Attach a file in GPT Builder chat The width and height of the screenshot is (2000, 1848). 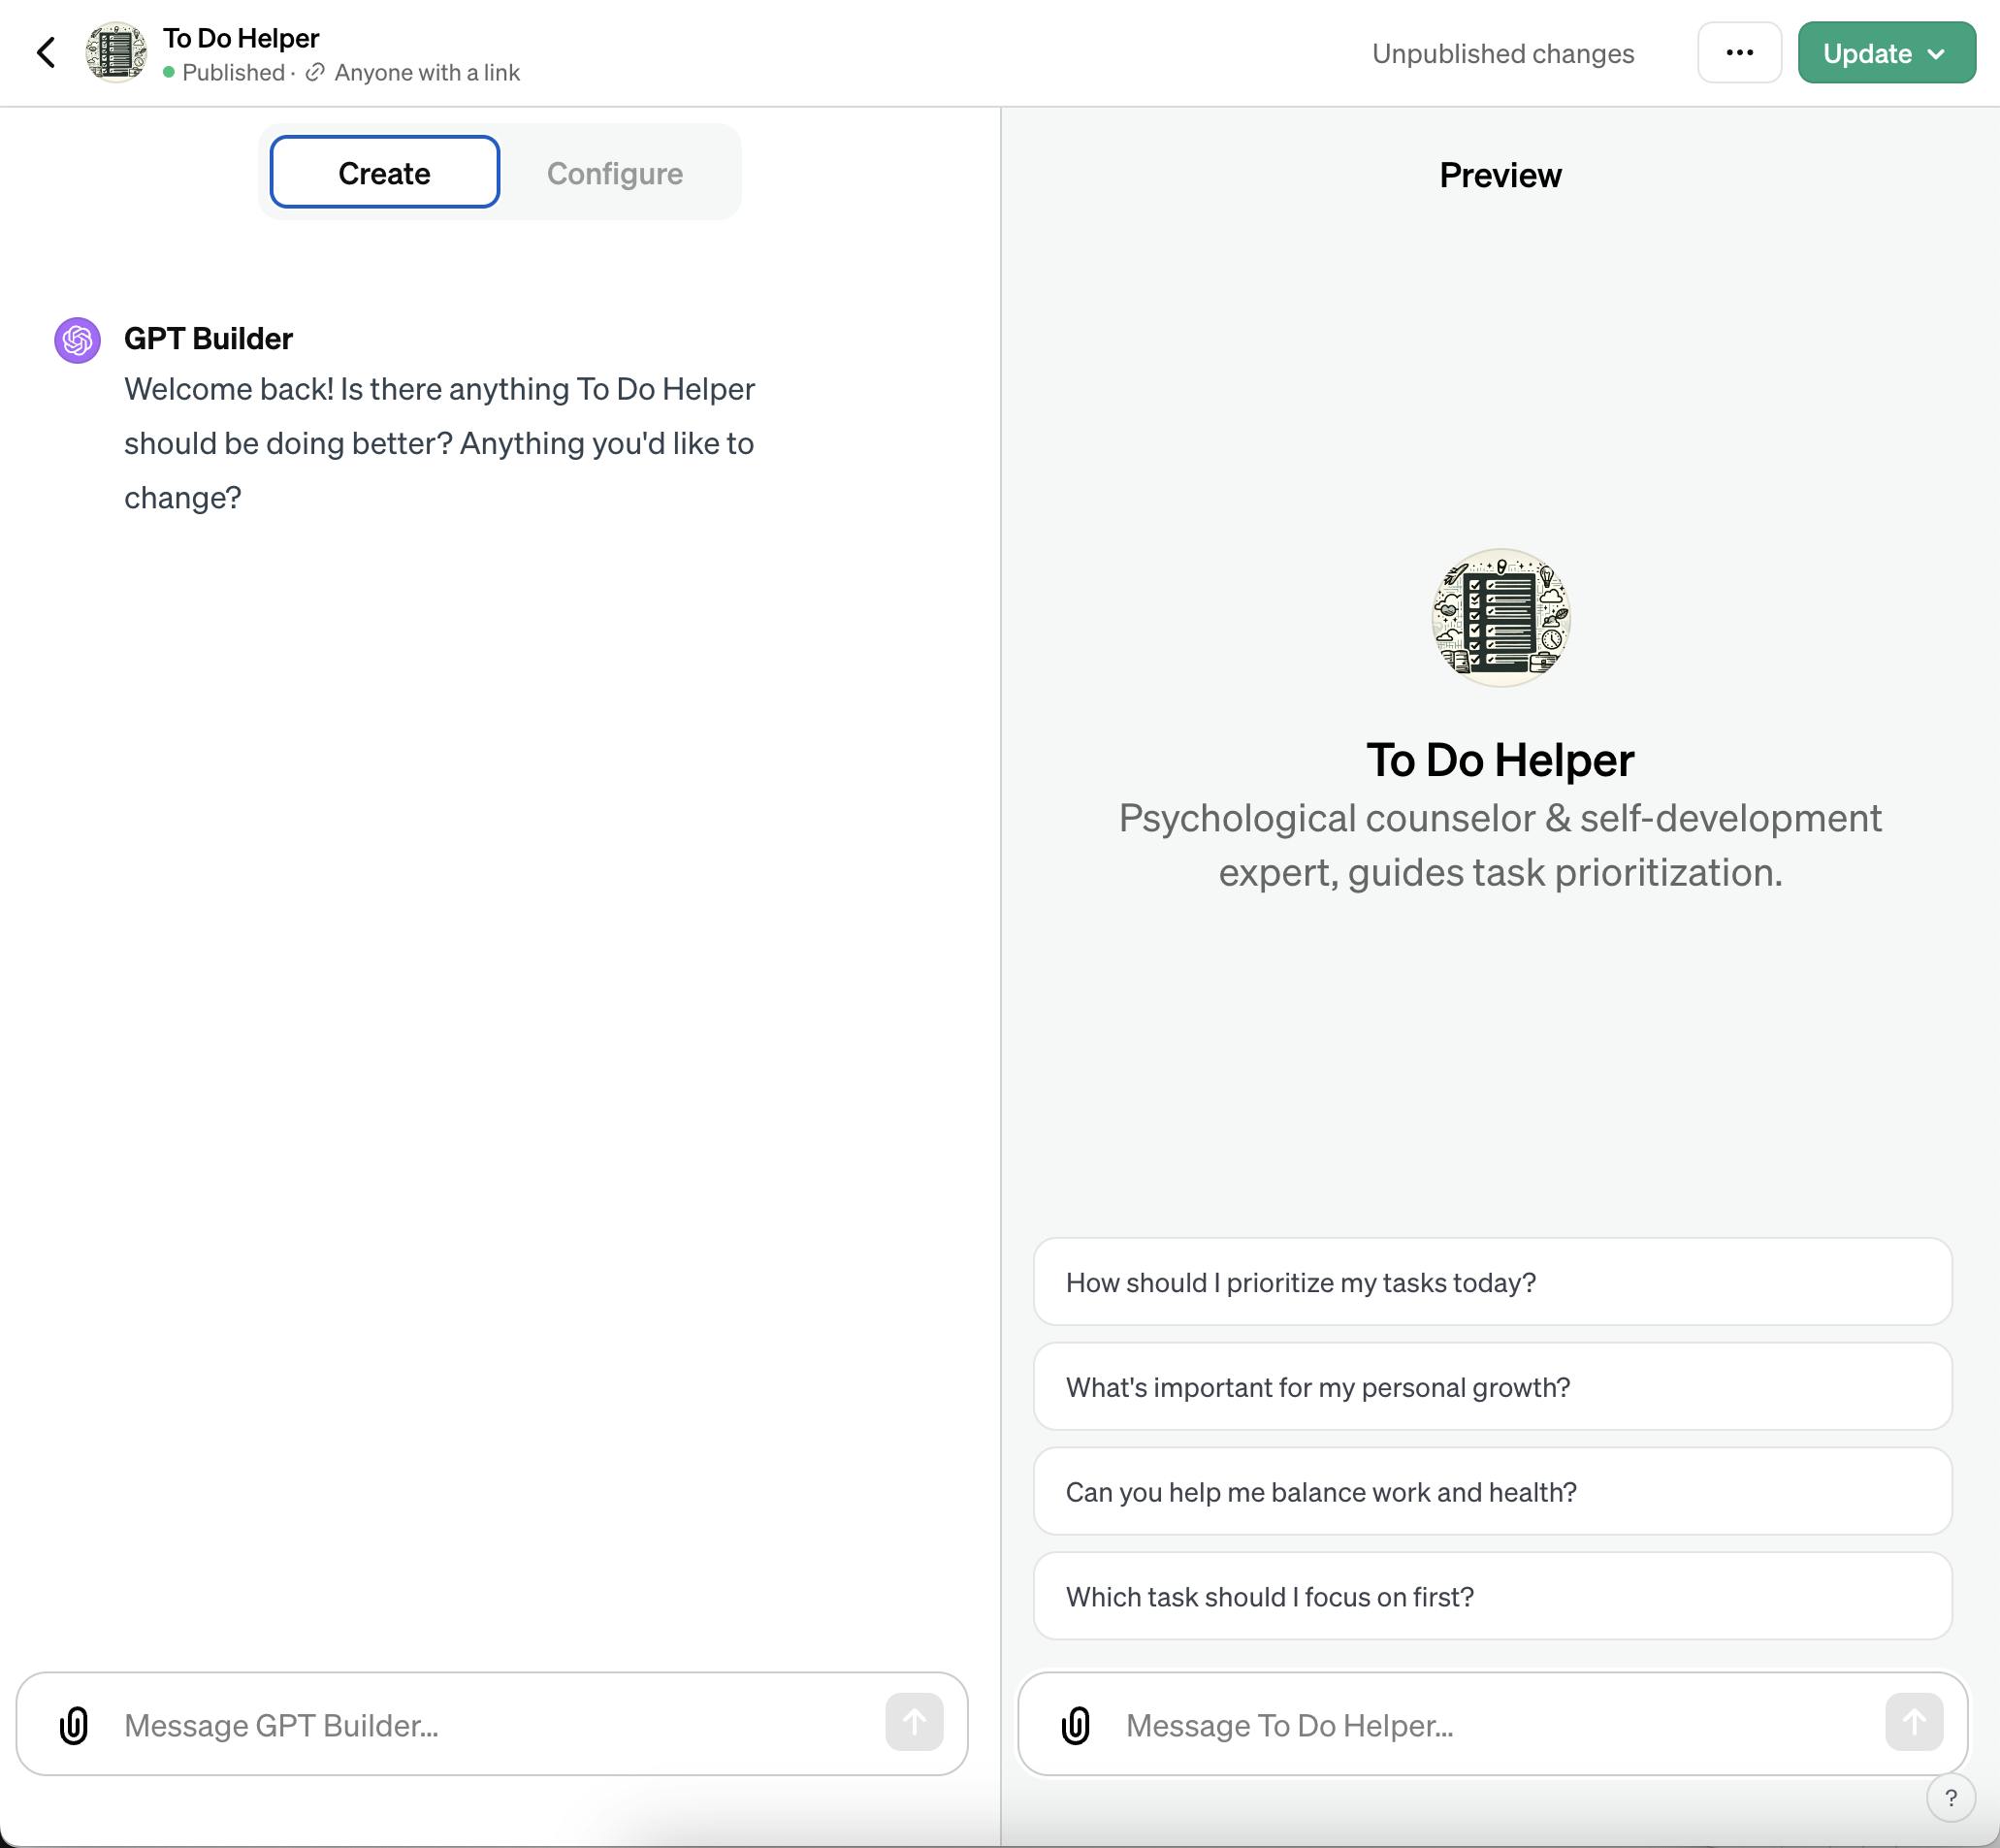pyautogui.click(x=74, y=1725)
